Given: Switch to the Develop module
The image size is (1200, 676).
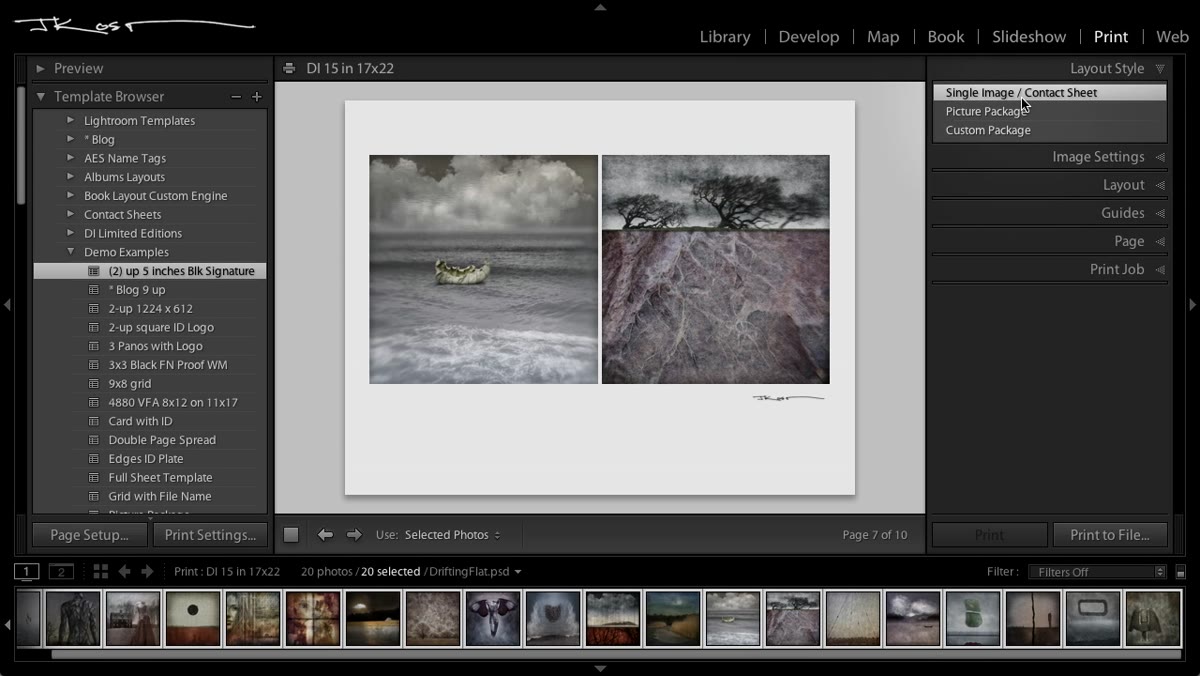Looking at the screenshot, I should pyautogui.click(x=809, y=37).
